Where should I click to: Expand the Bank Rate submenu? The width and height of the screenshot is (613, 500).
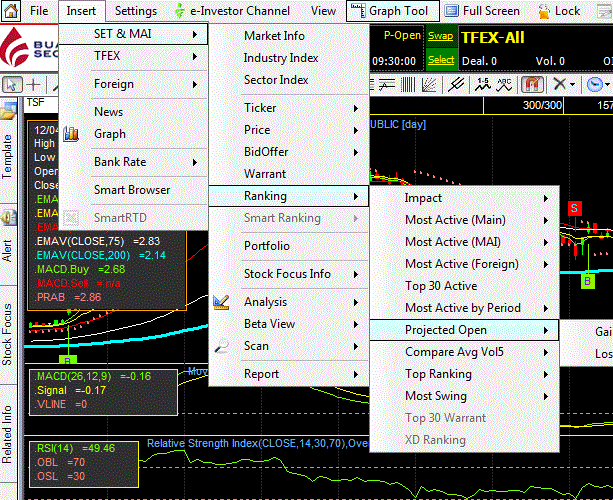click(133, 162)
